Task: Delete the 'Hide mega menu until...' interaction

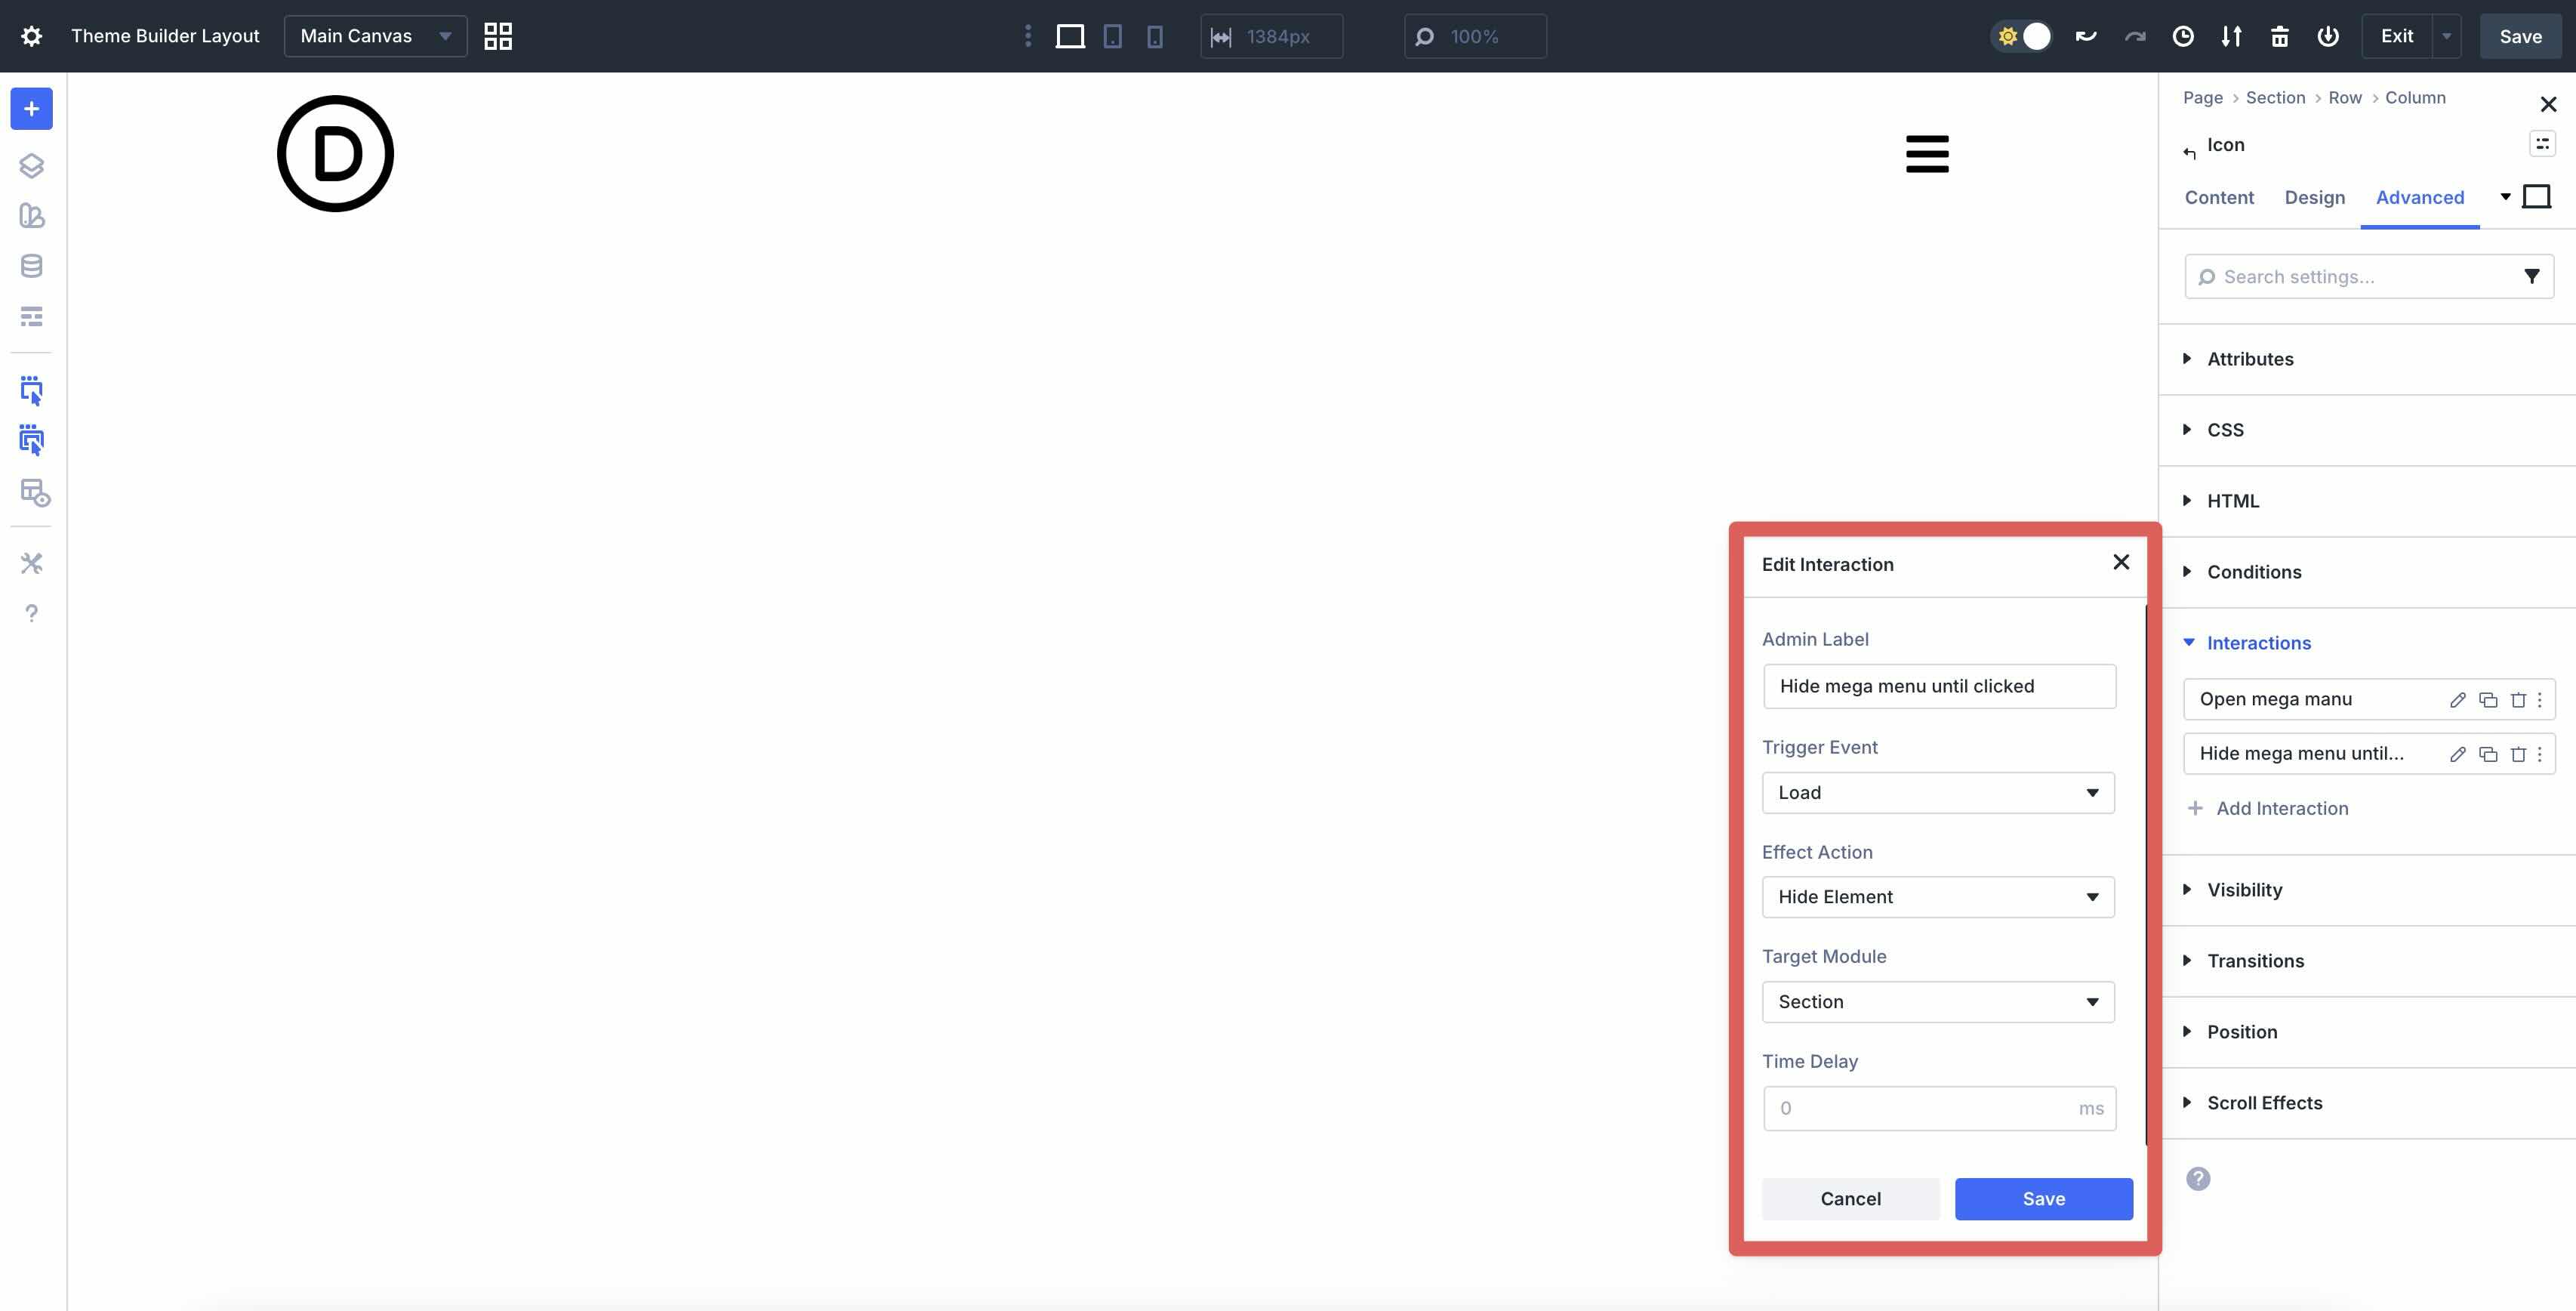Action: coord(2518,754)
